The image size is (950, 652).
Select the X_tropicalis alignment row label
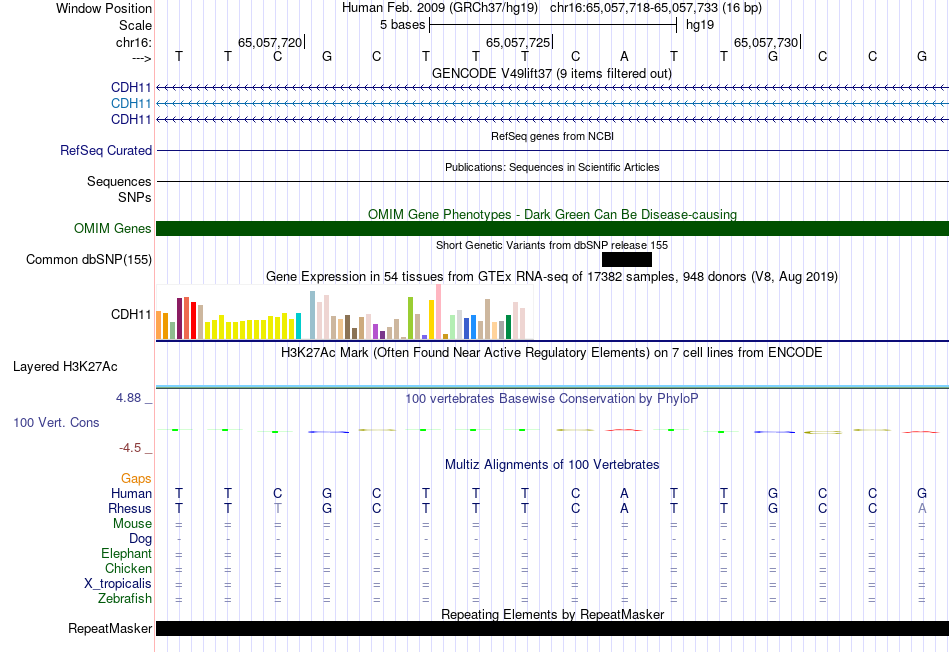click(118, 584)
